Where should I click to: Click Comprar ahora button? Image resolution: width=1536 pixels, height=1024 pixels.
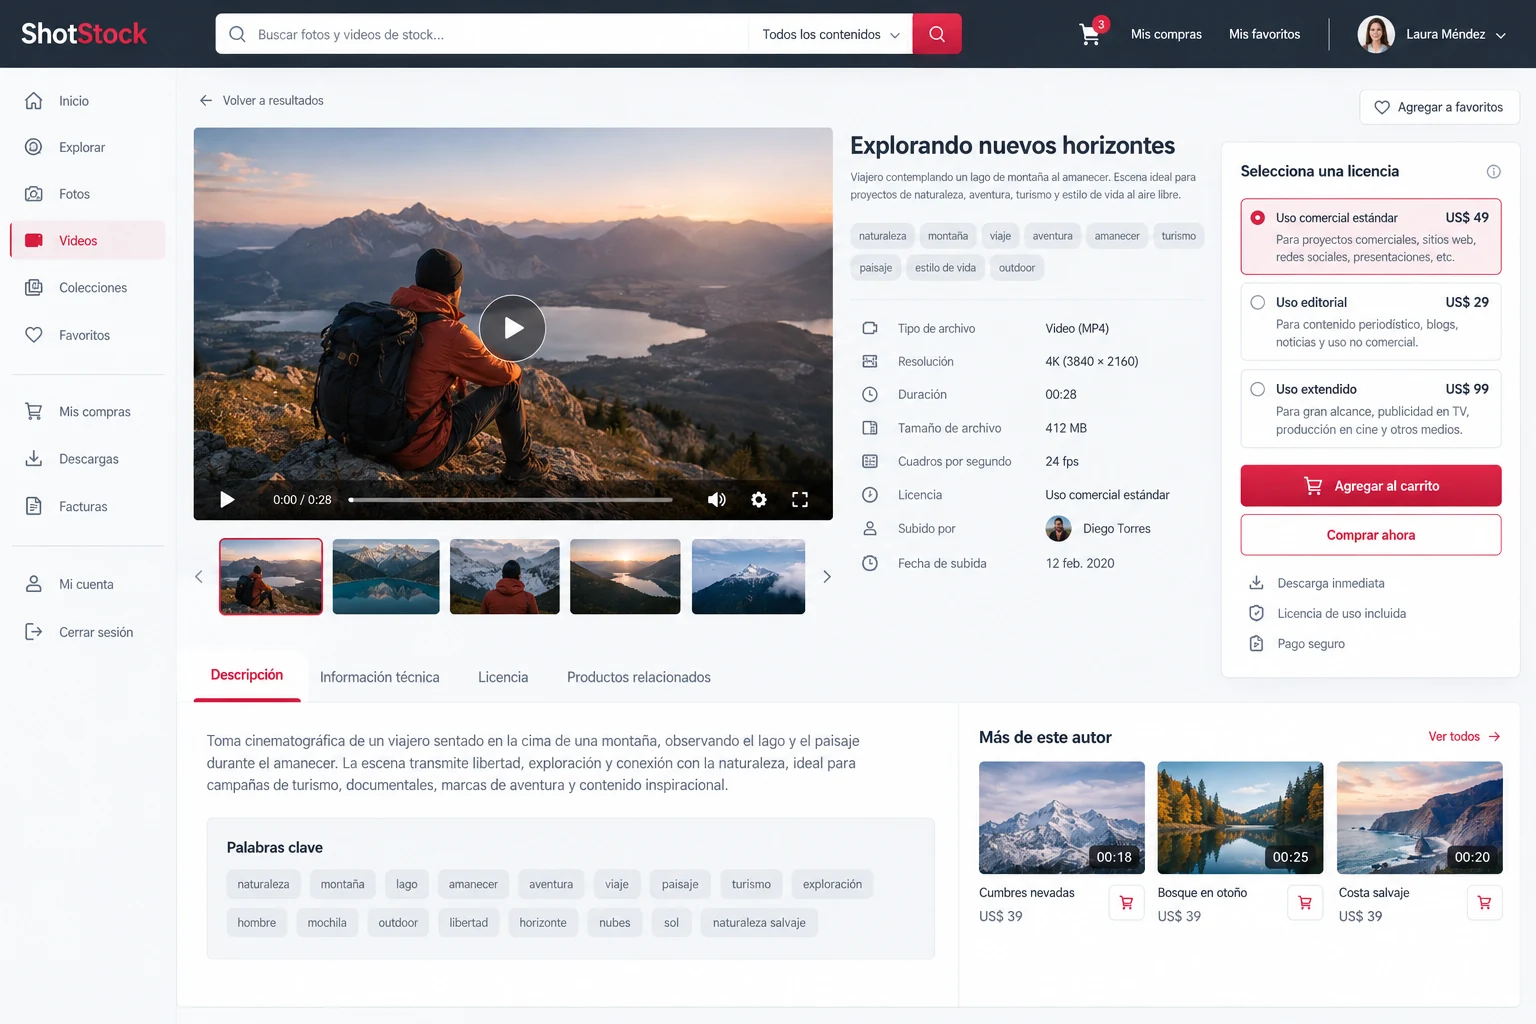click(x=1371, y=535)
